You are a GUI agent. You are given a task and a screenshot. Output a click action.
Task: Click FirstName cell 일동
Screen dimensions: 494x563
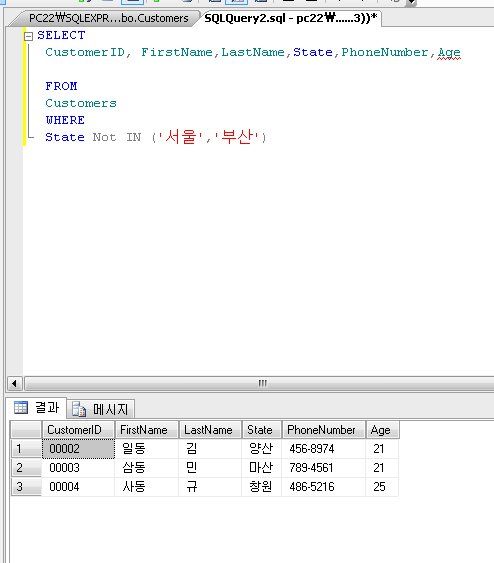click(x=146, y=449)
